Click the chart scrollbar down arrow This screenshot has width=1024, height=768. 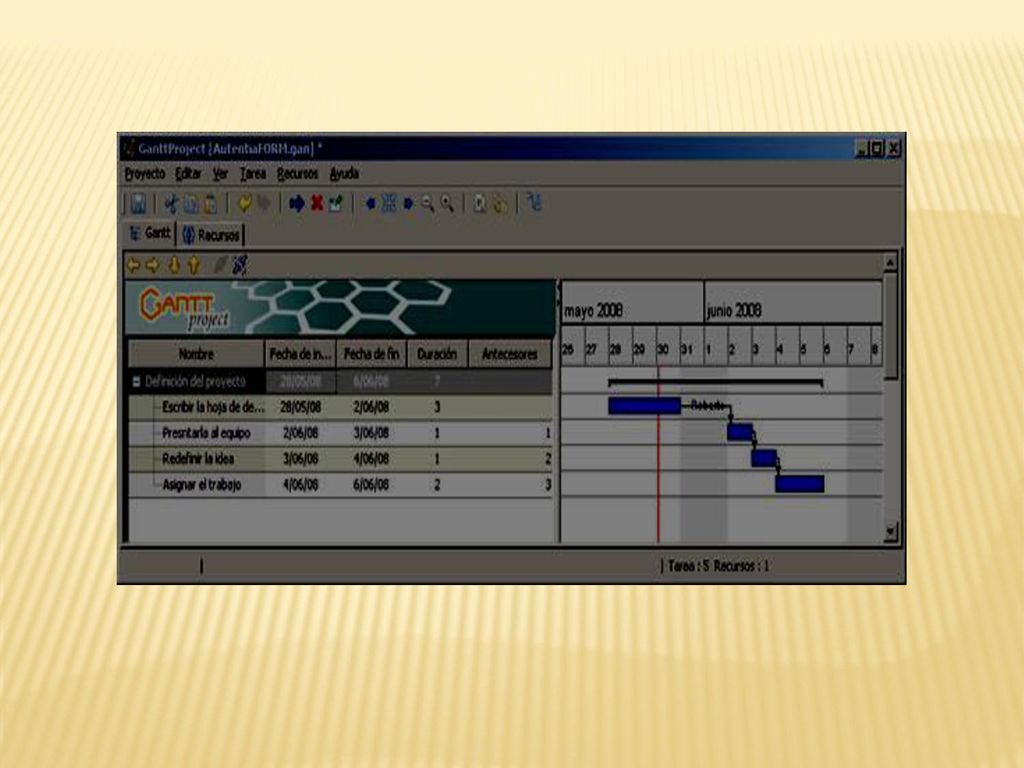[x=890, y=532]
